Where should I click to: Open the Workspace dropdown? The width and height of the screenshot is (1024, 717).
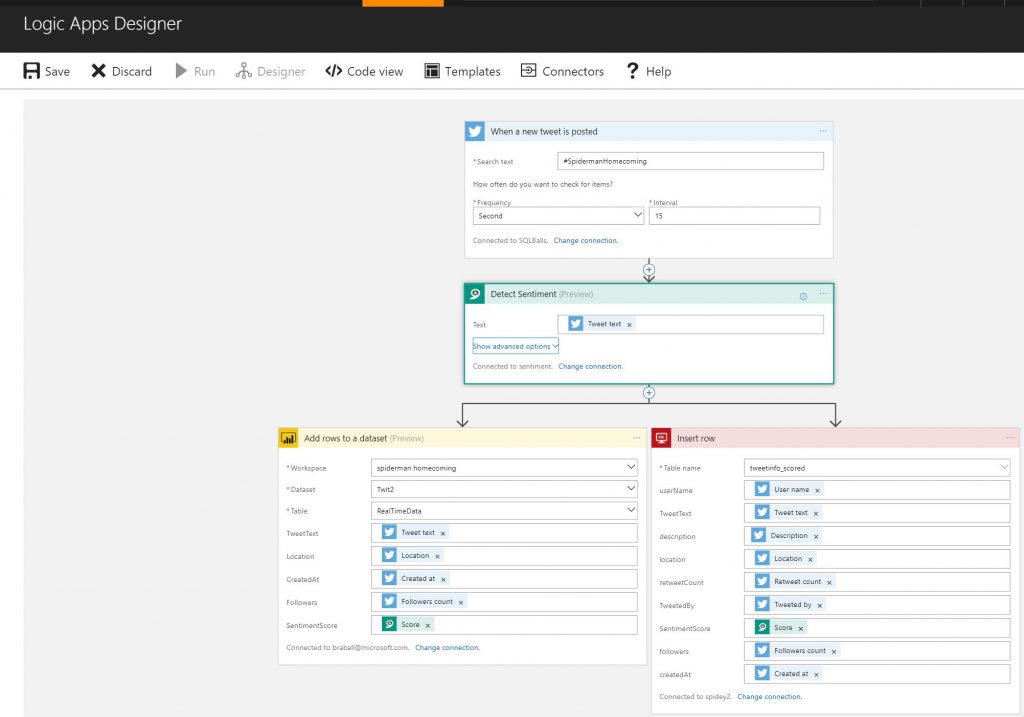coord(504,468)
